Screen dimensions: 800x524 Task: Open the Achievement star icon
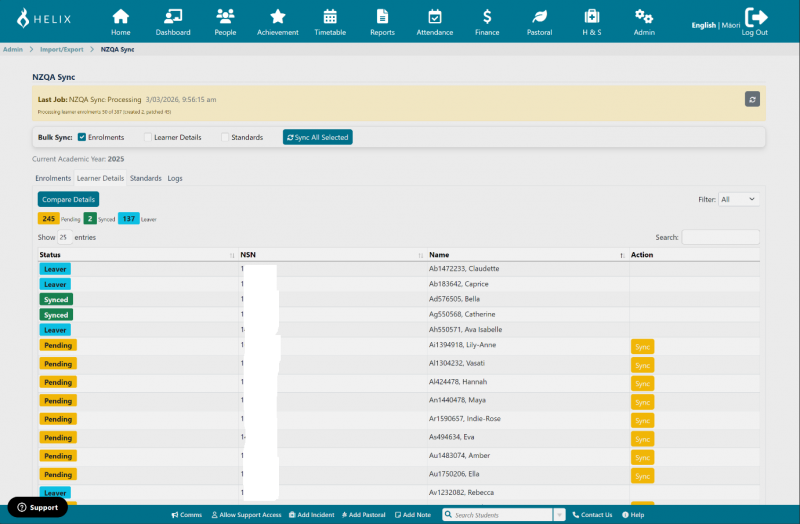(277, 17)
